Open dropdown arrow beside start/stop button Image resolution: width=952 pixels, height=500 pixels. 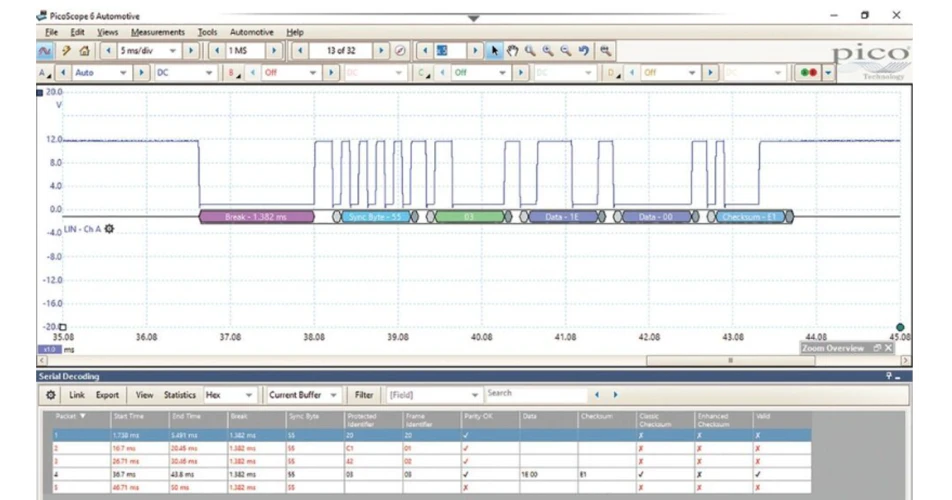828,73
